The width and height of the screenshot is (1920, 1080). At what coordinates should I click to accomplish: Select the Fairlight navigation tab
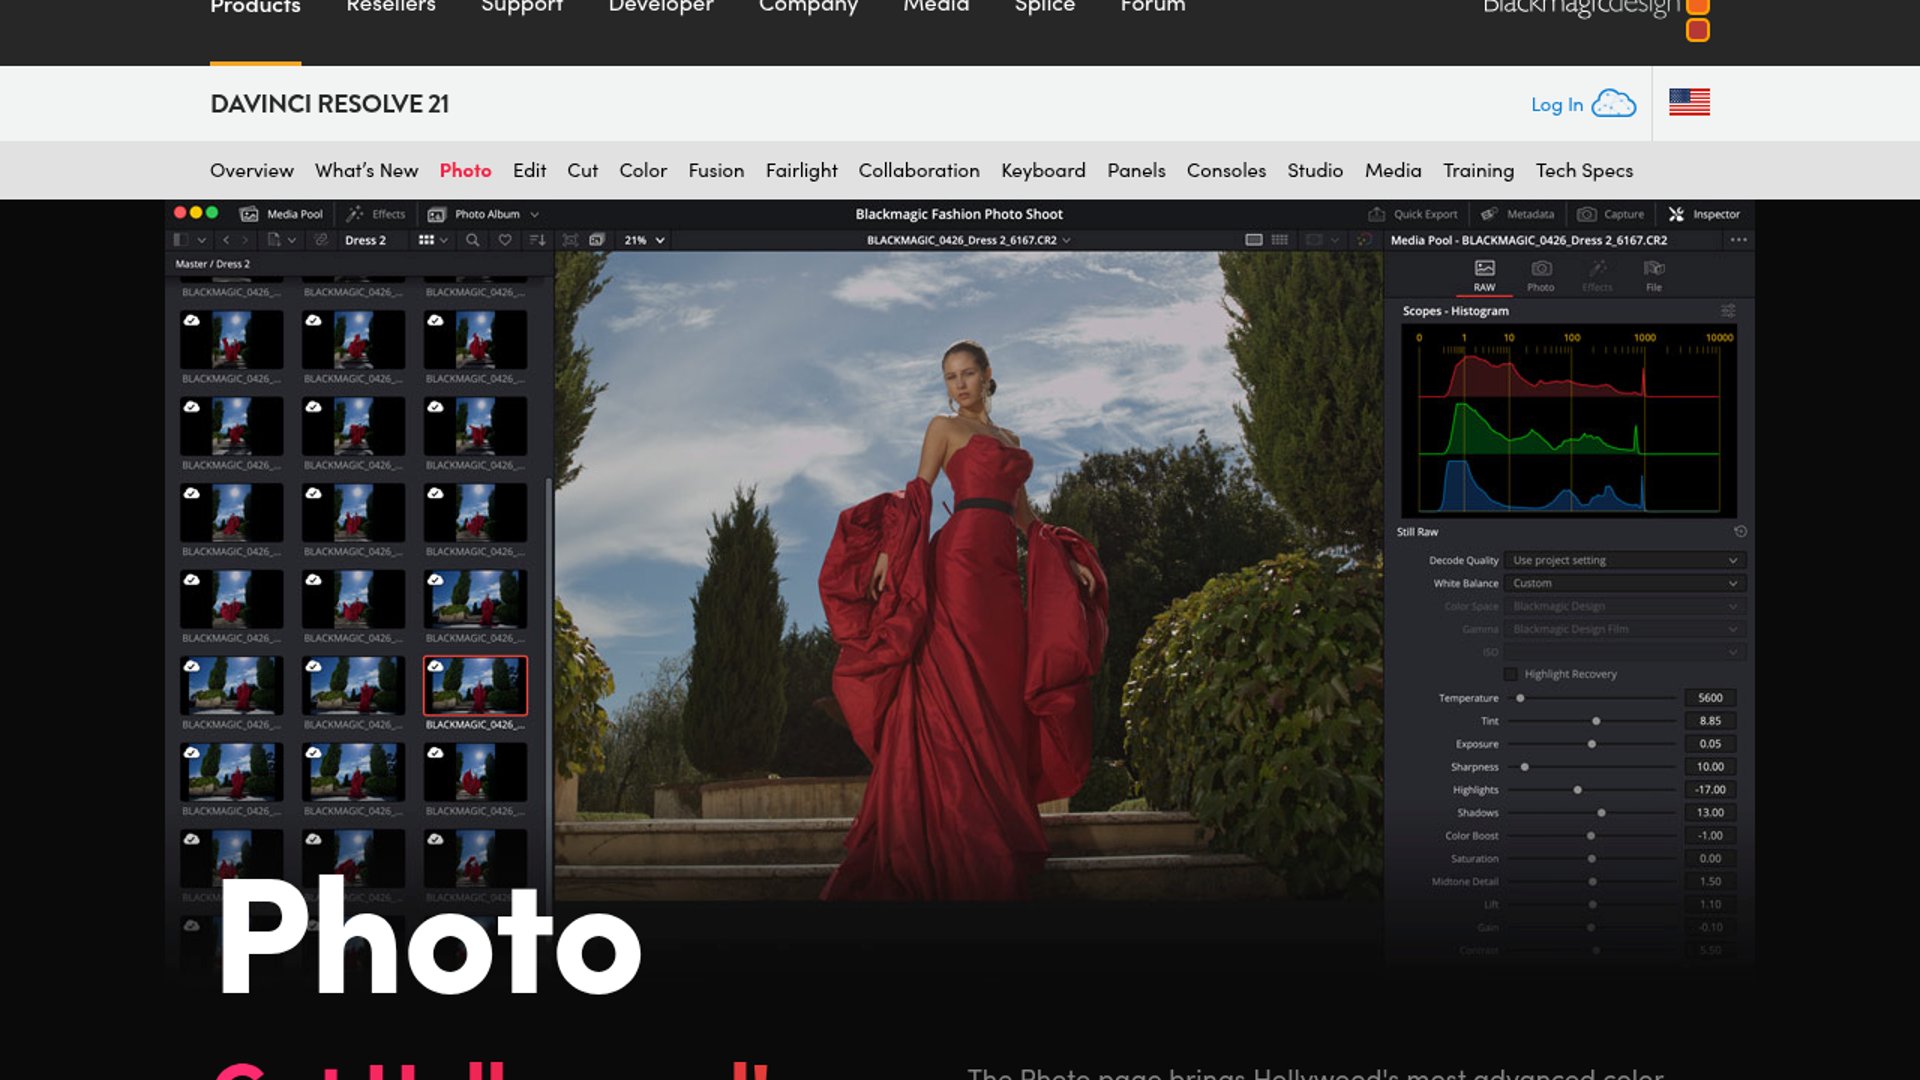coord(801,171)
